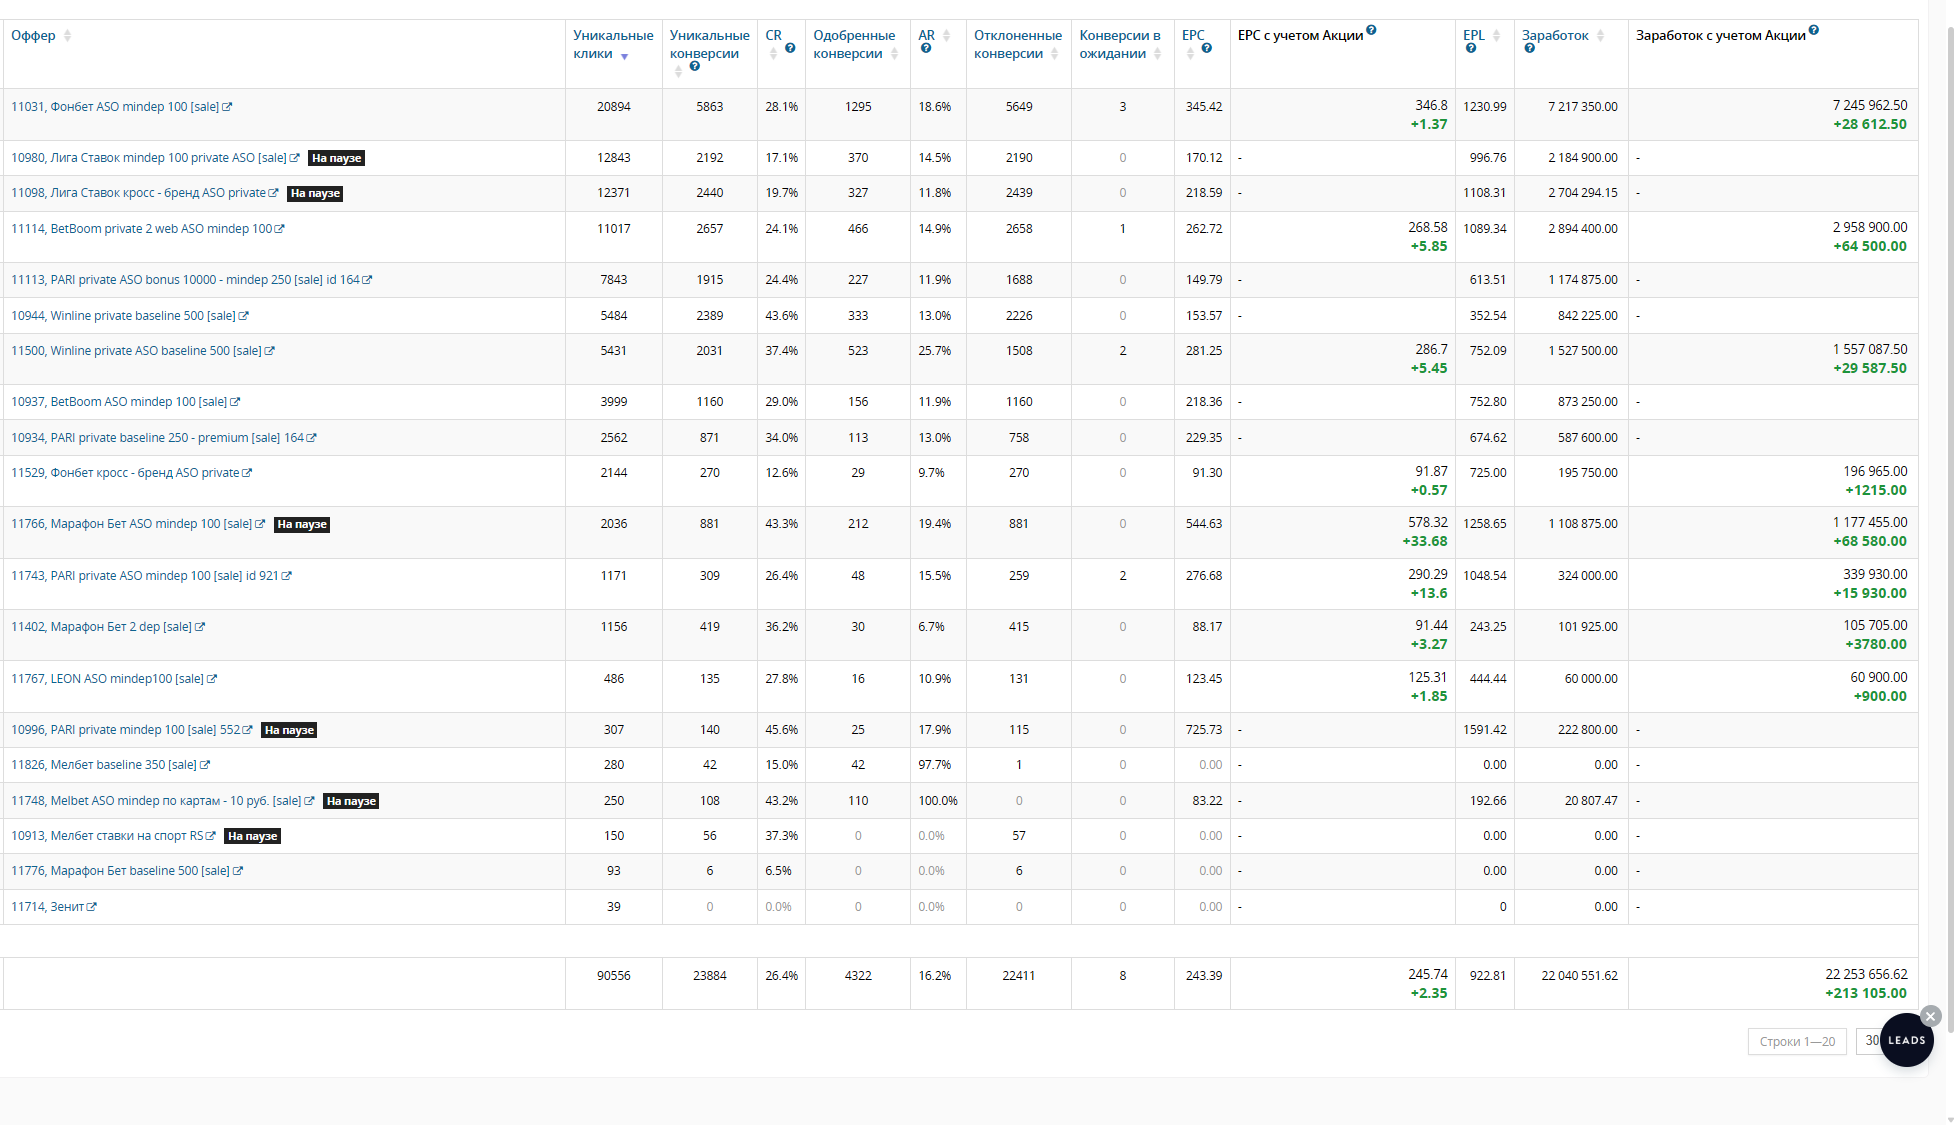Viewport: 1956px width, 1125px height.
Task: Sort by Уникальные клики column
Action: [x=612, y=44]
